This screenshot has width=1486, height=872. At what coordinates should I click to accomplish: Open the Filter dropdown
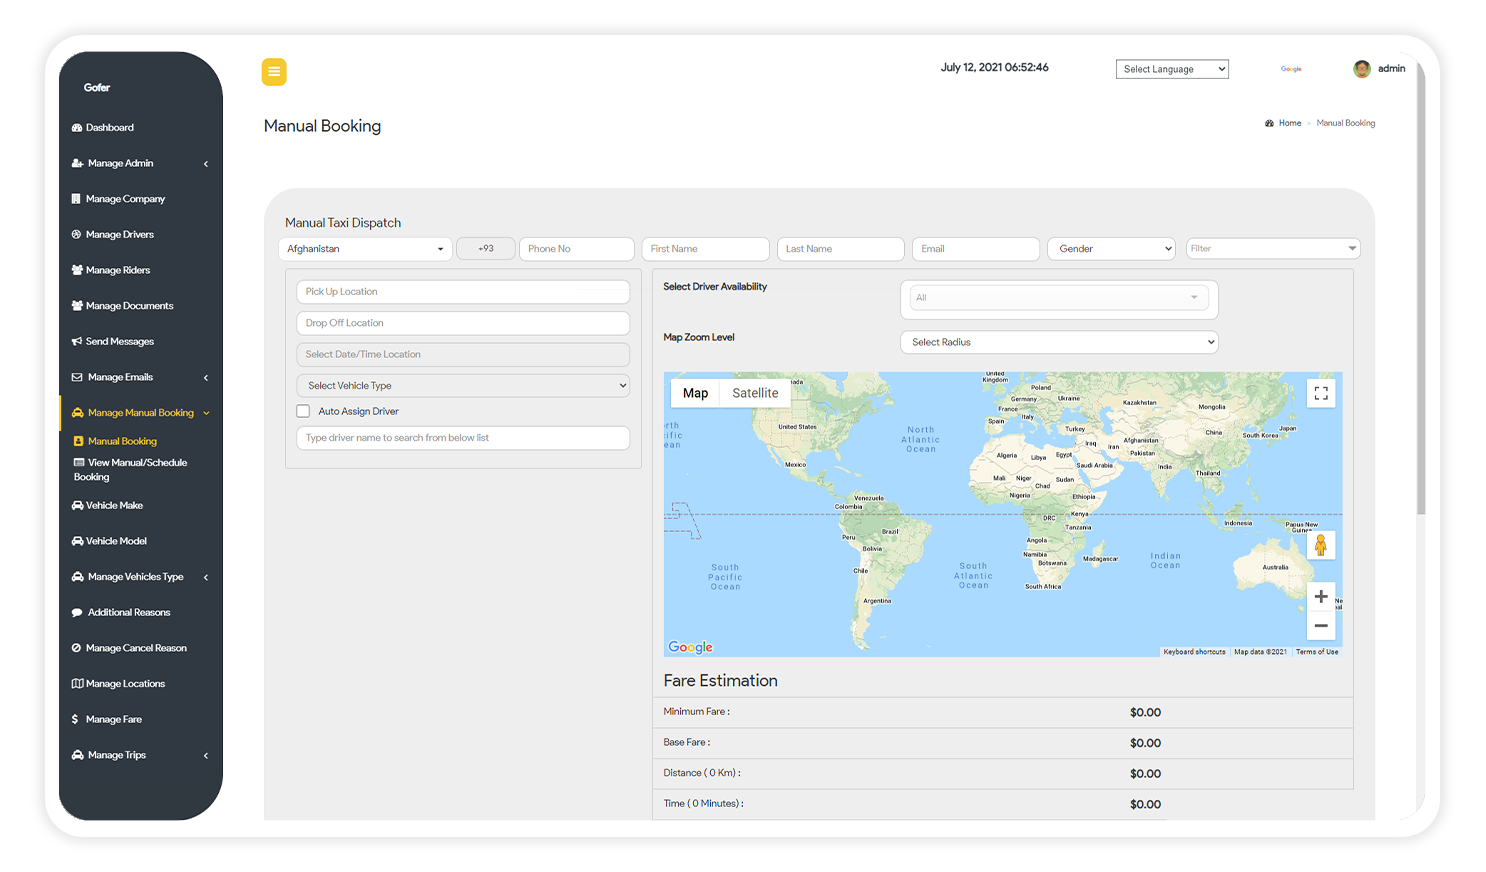pos(1273,249)
